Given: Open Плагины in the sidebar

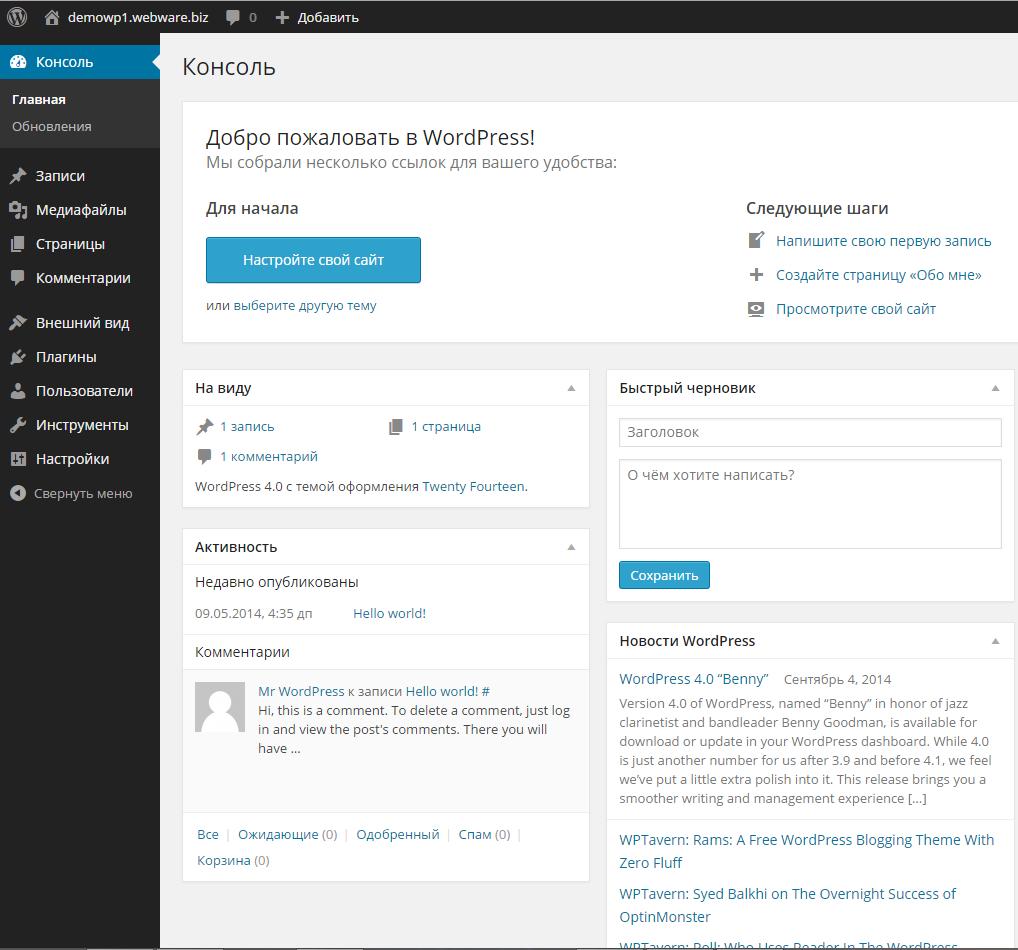Looking at the screenshot, I should click(66, 357).
